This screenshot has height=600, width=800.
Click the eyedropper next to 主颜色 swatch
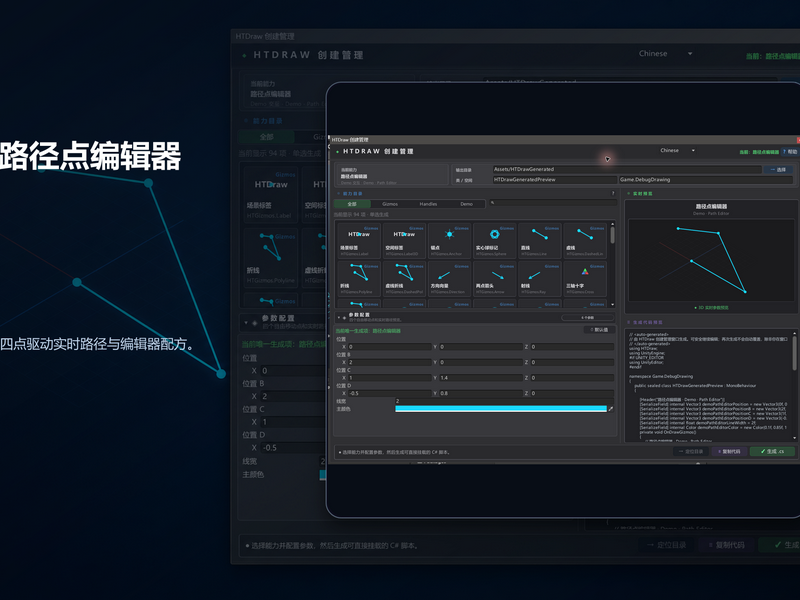click(x=611, y=409)
